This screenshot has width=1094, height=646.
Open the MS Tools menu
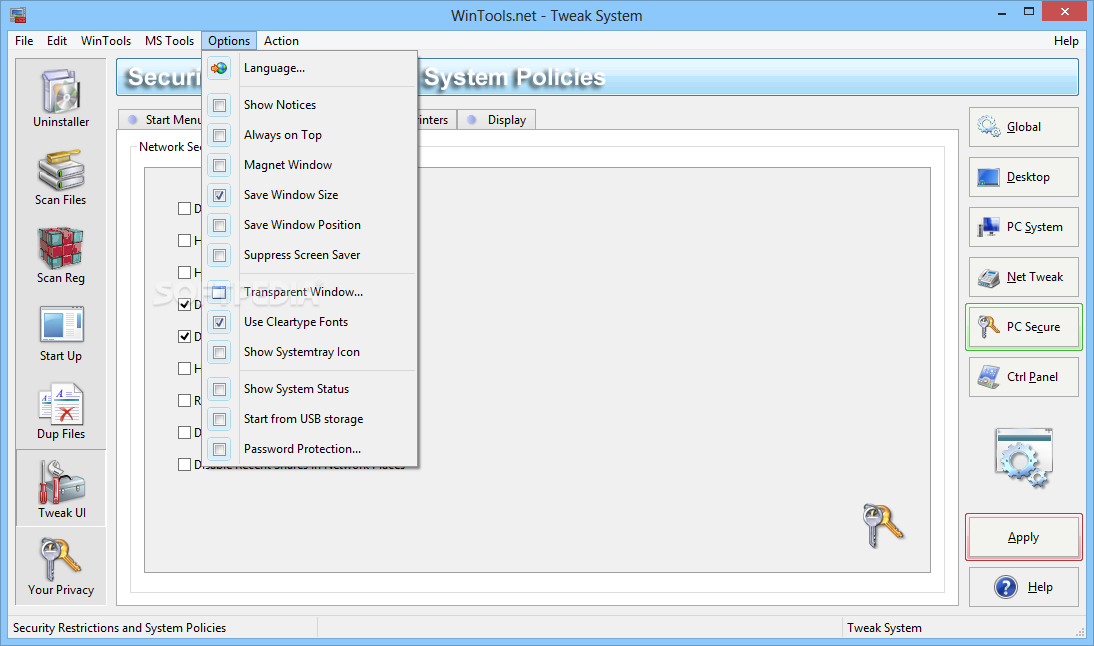(170, 41)
